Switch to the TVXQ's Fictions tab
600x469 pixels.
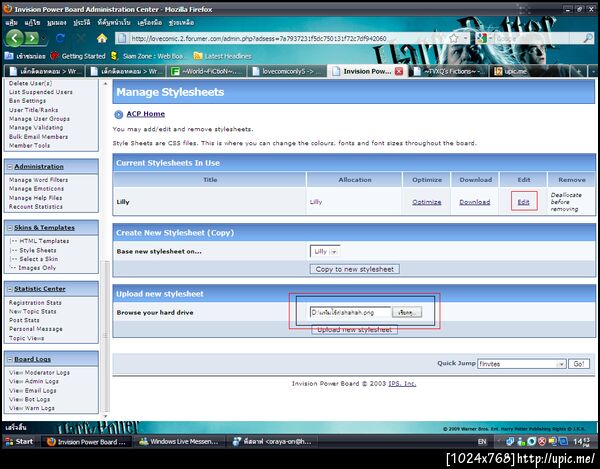pos(449,71)
